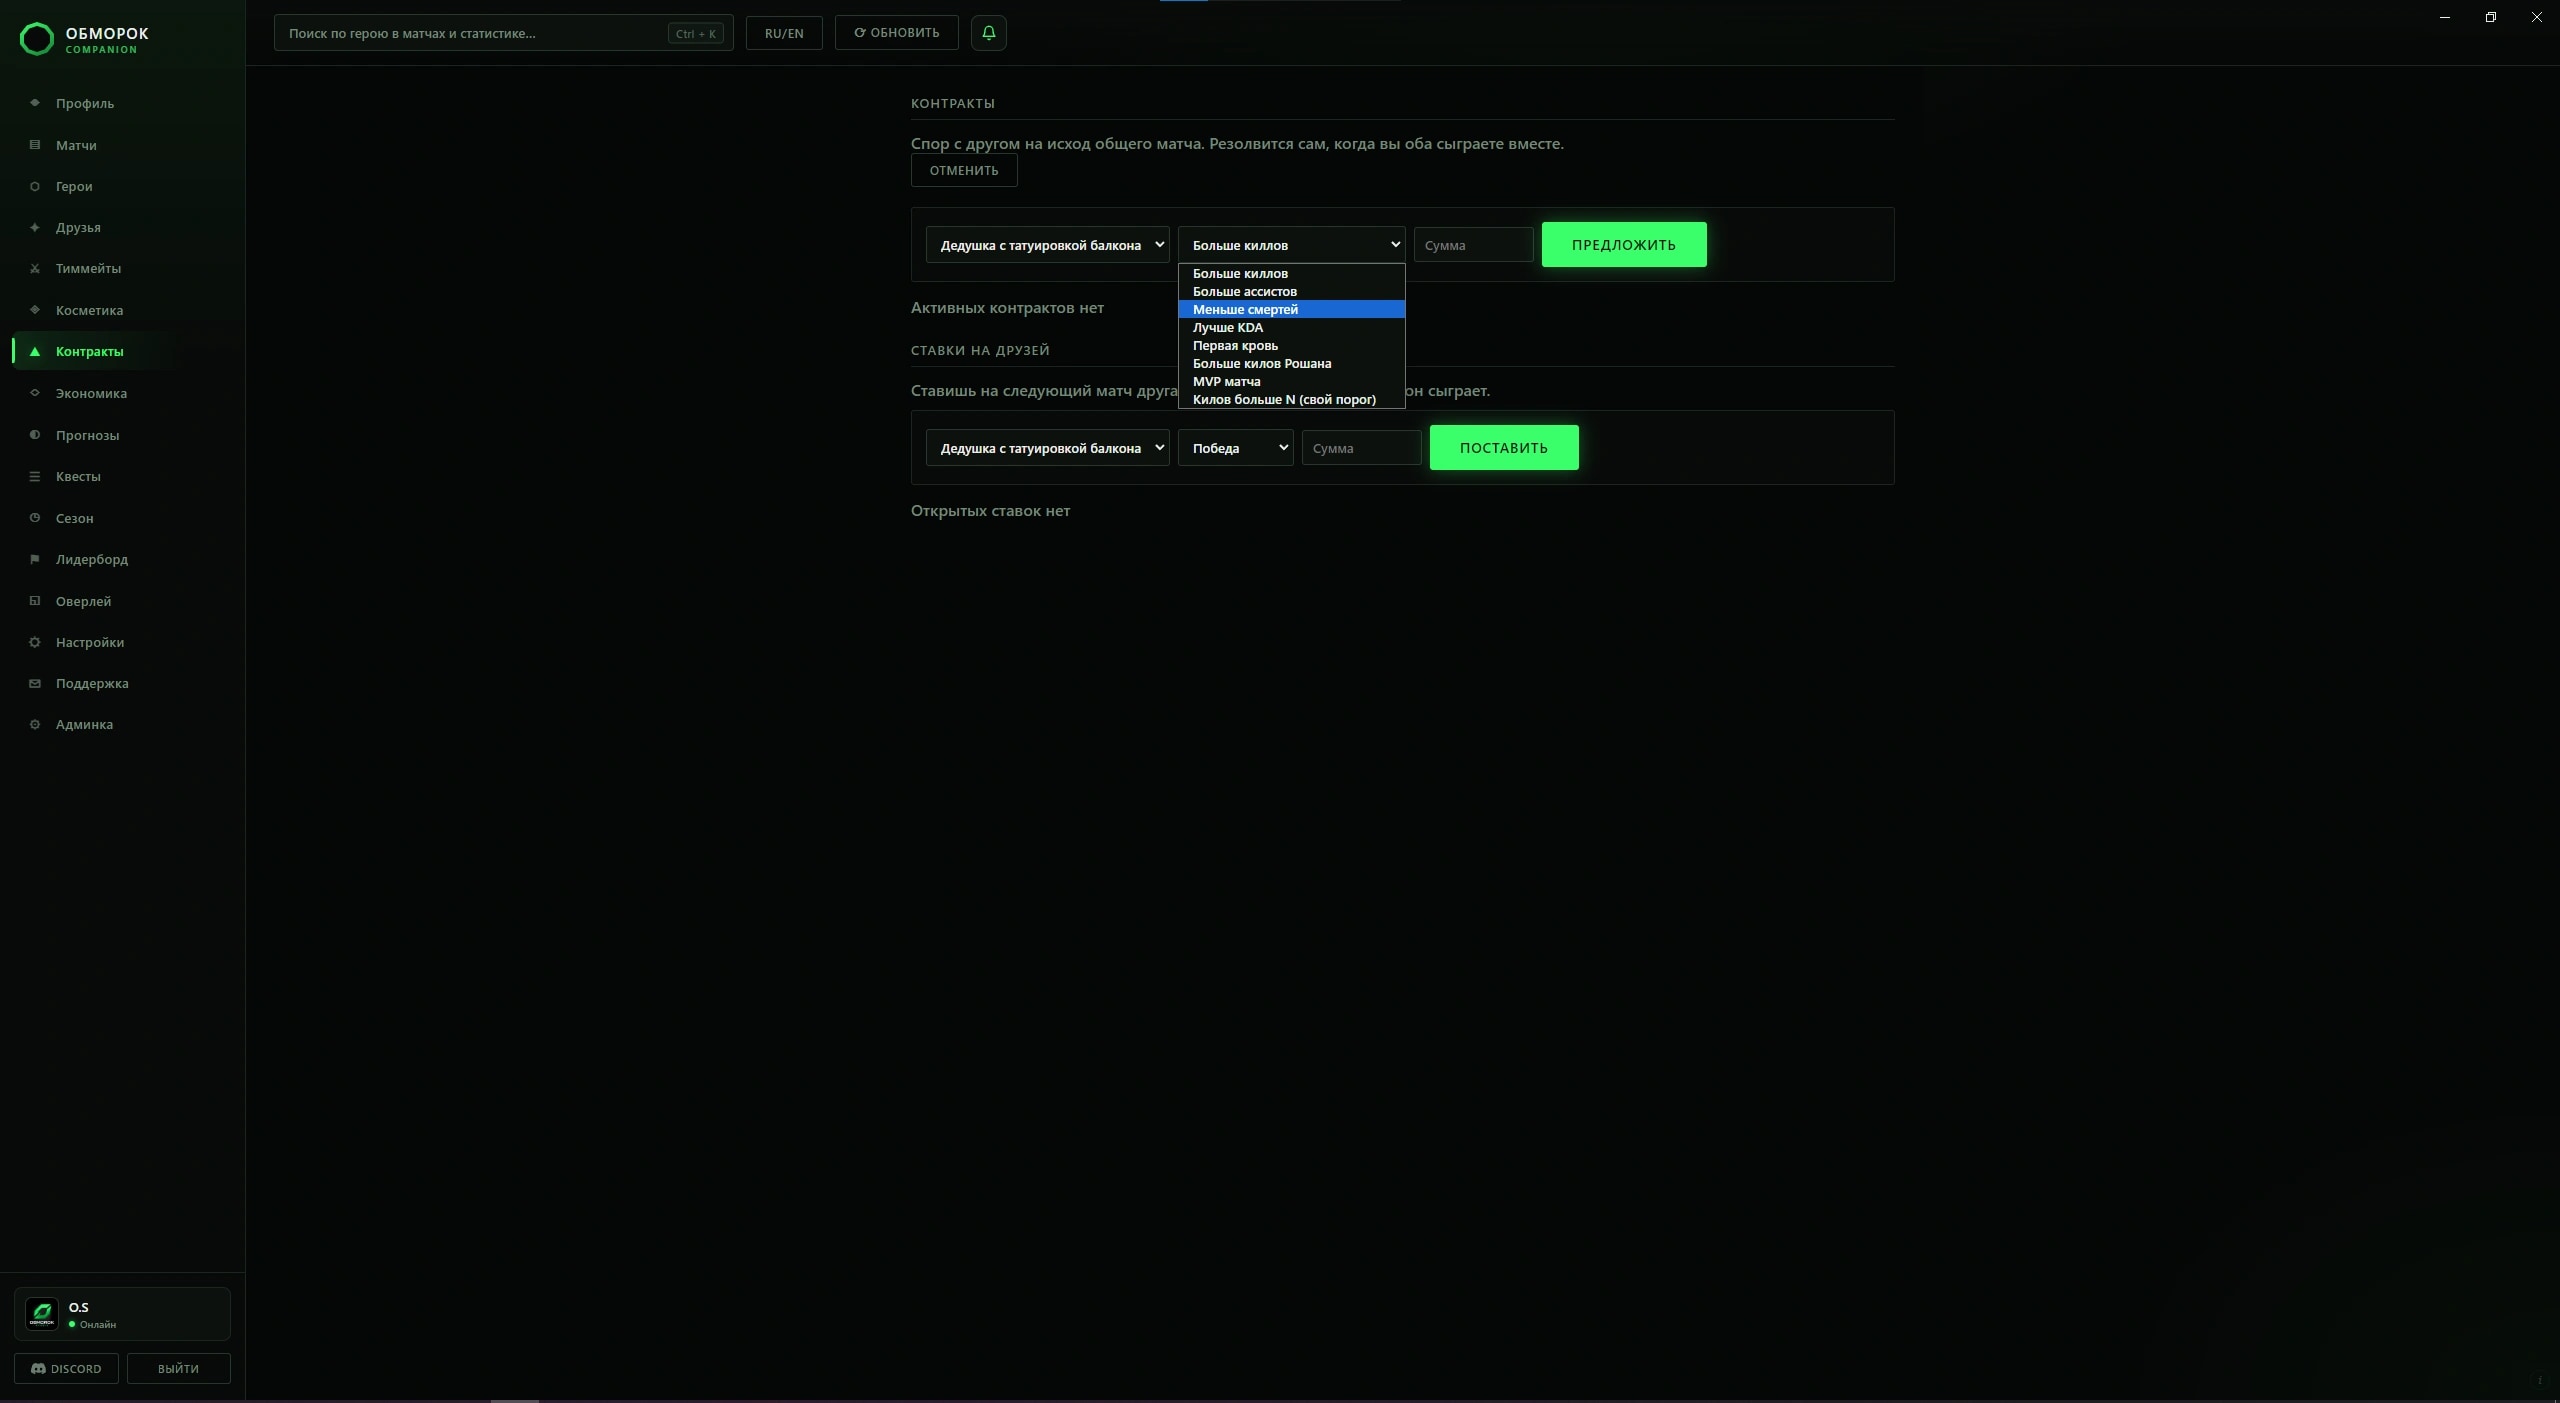The width and height of the screenshot is (2560, 1403).
Task: Click the Отменить button
Action: pyautogui.click(x=963, y=170)
